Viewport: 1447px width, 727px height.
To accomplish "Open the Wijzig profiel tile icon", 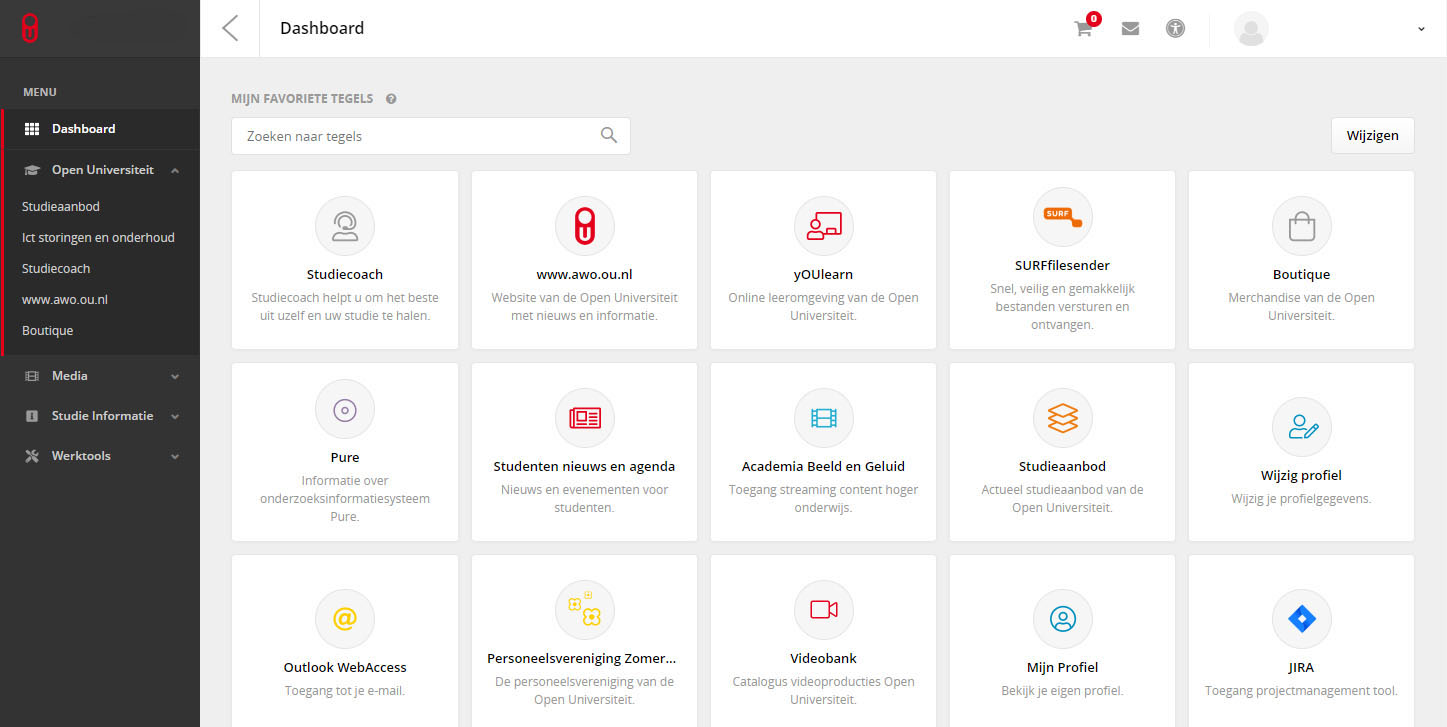I will pyautogui.click(x=1301, y=426).
